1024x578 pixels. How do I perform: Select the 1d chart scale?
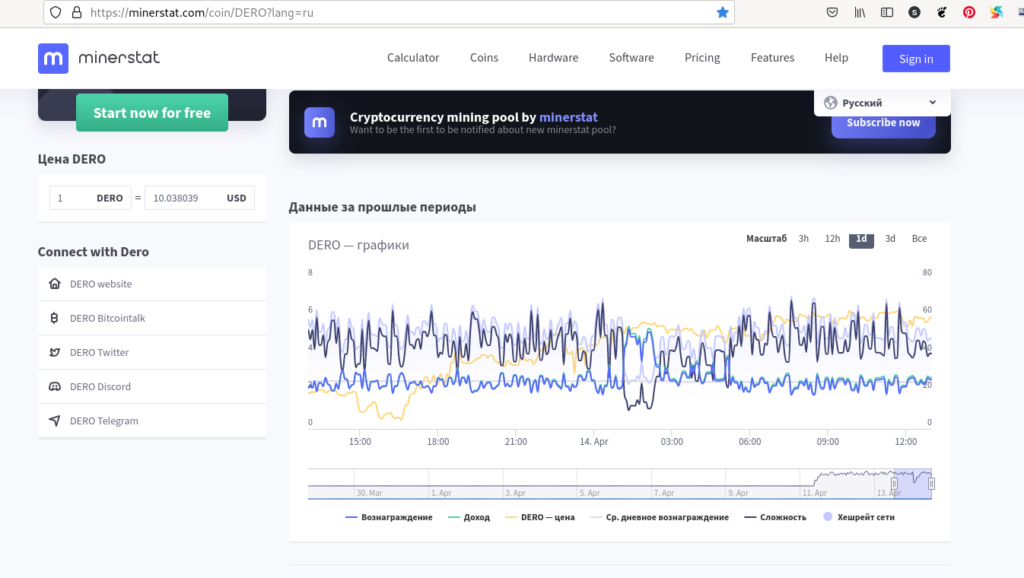click(861, 239)
